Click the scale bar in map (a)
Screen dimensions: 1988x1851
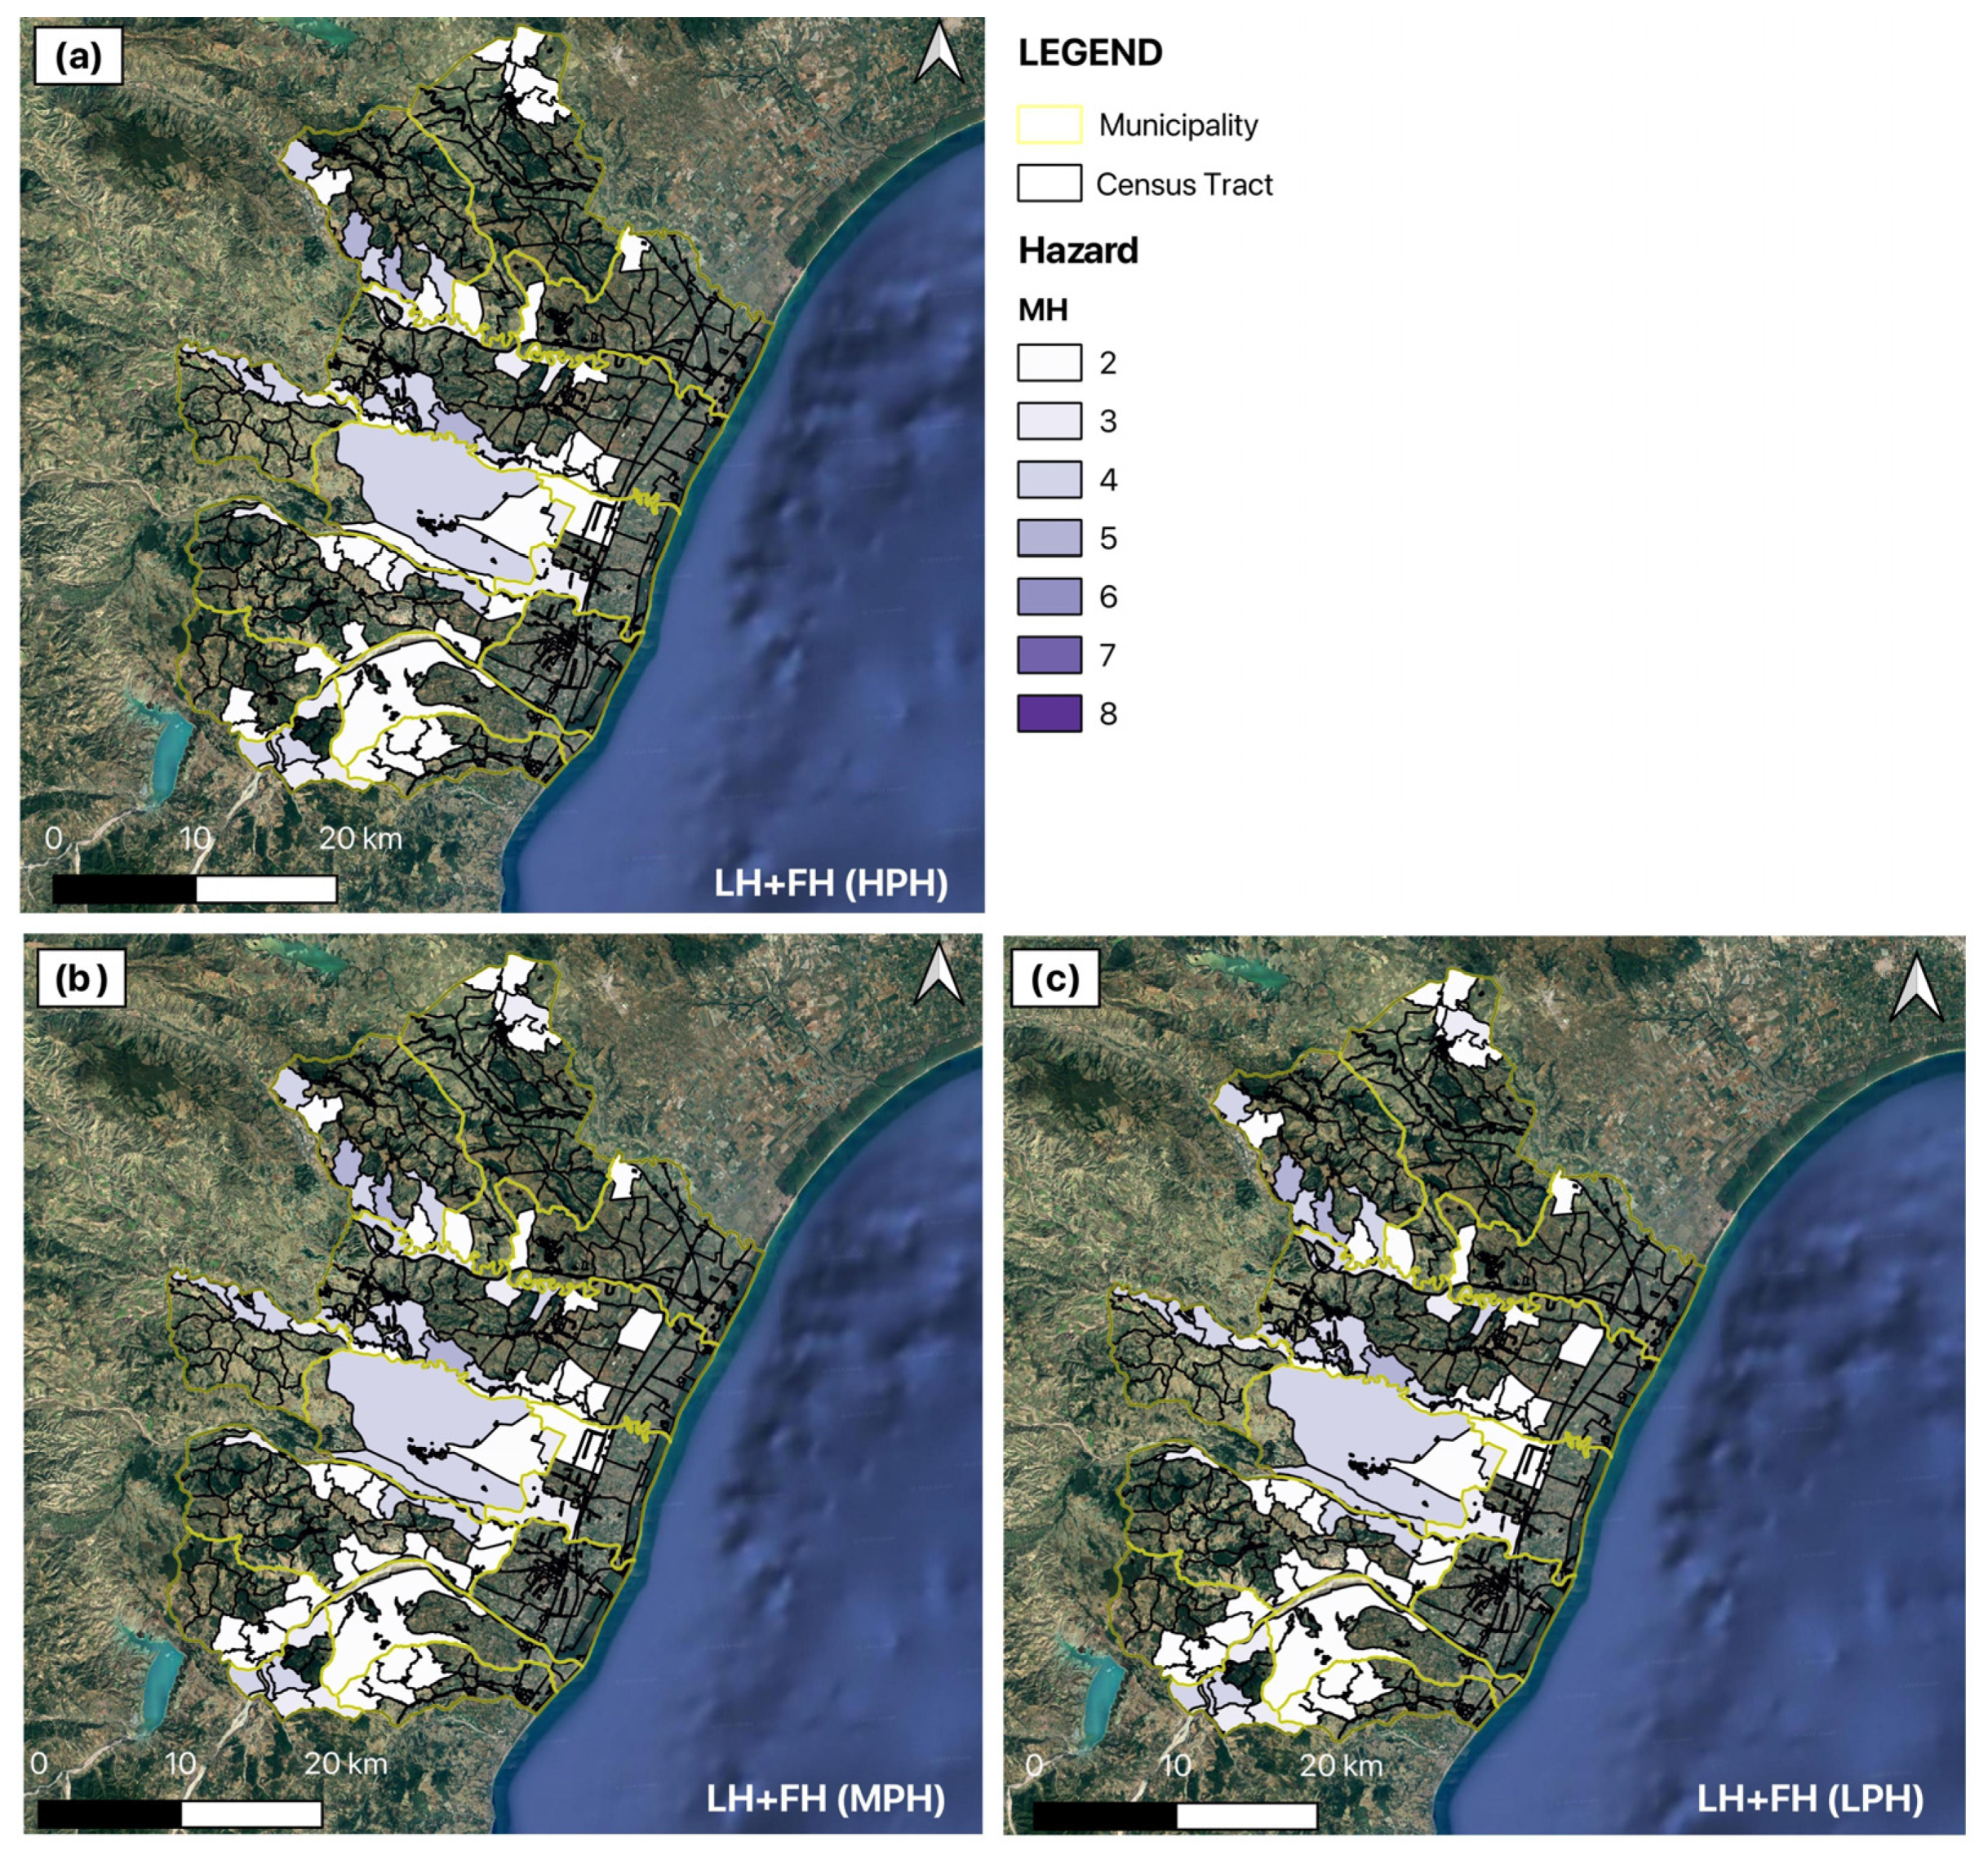click(x=194, y=888)
